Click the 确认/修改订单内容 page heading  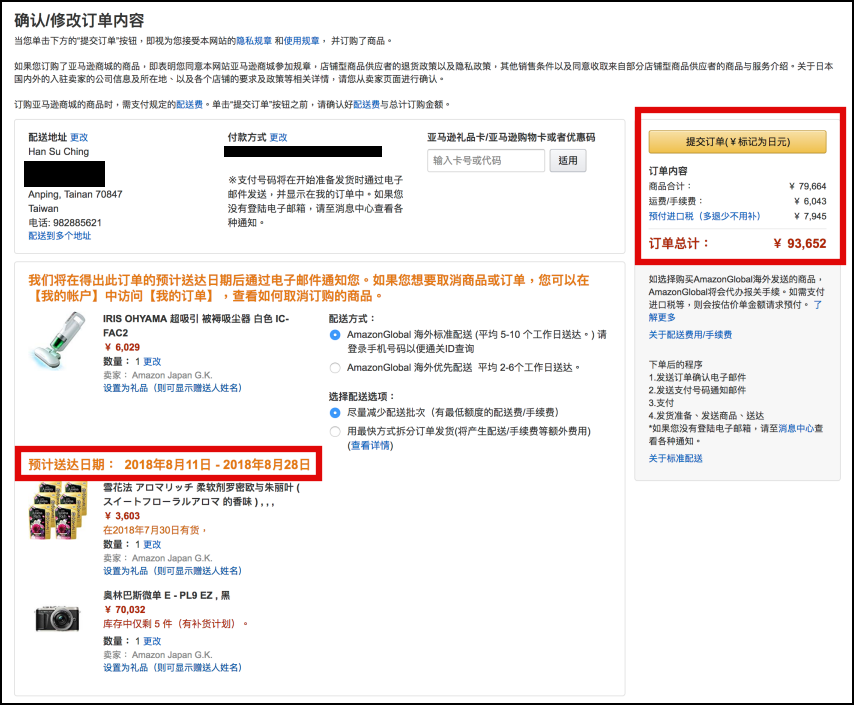(79, 20)
